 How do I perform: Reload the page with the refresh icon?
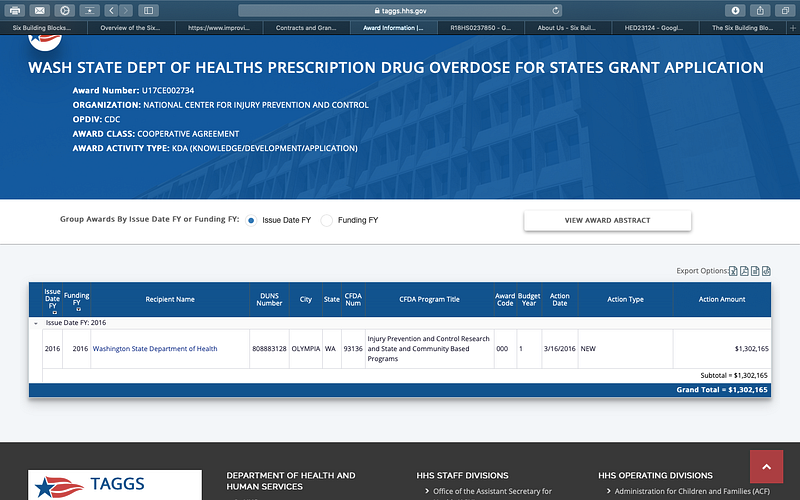pyautogui.click(x=556, y=10)
